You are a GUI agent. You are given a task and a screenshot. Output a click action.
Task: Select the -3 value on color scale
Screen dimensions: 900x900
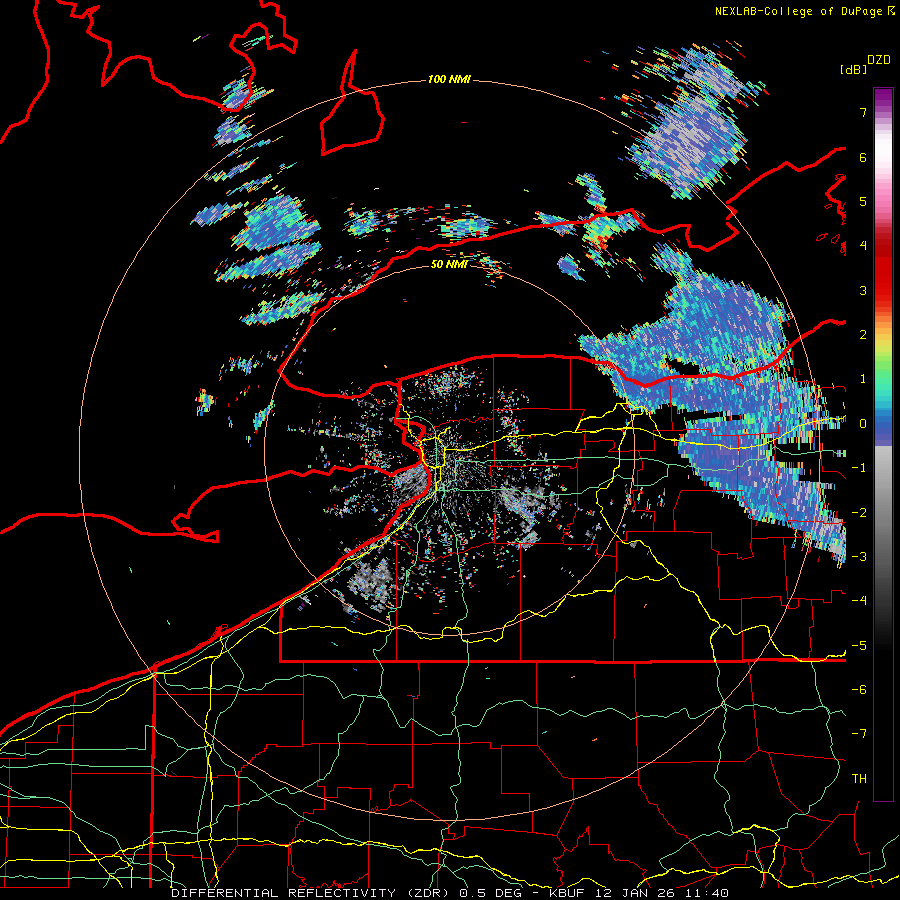click(x=859, y=556)
